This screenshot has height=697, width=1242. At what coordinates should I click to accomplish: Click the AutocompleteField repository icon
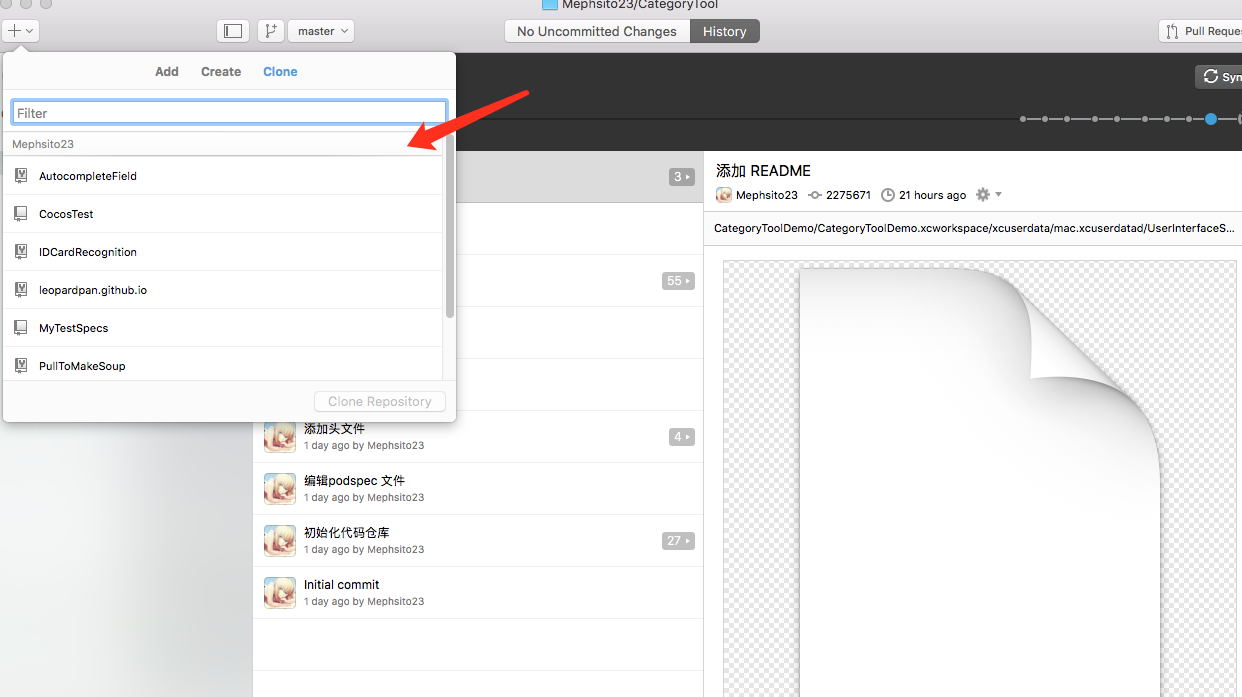[x=20, y=176]
